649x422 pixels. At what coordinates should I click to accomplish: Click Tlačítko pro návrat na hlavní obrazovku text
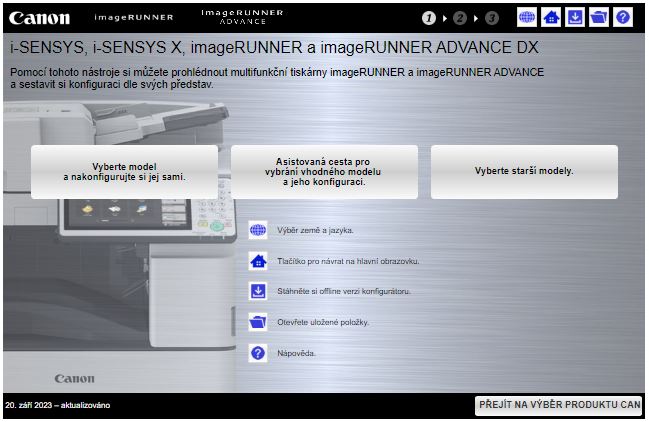[x=348, y=261]
